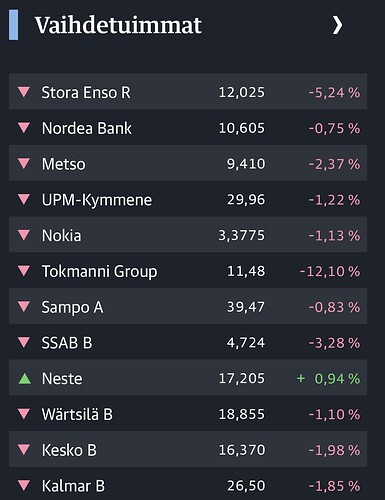Click the down triangle beside Tokmanni Group
Screen dimensions: 385x500
pyautogui.click(x=24, y=270)
